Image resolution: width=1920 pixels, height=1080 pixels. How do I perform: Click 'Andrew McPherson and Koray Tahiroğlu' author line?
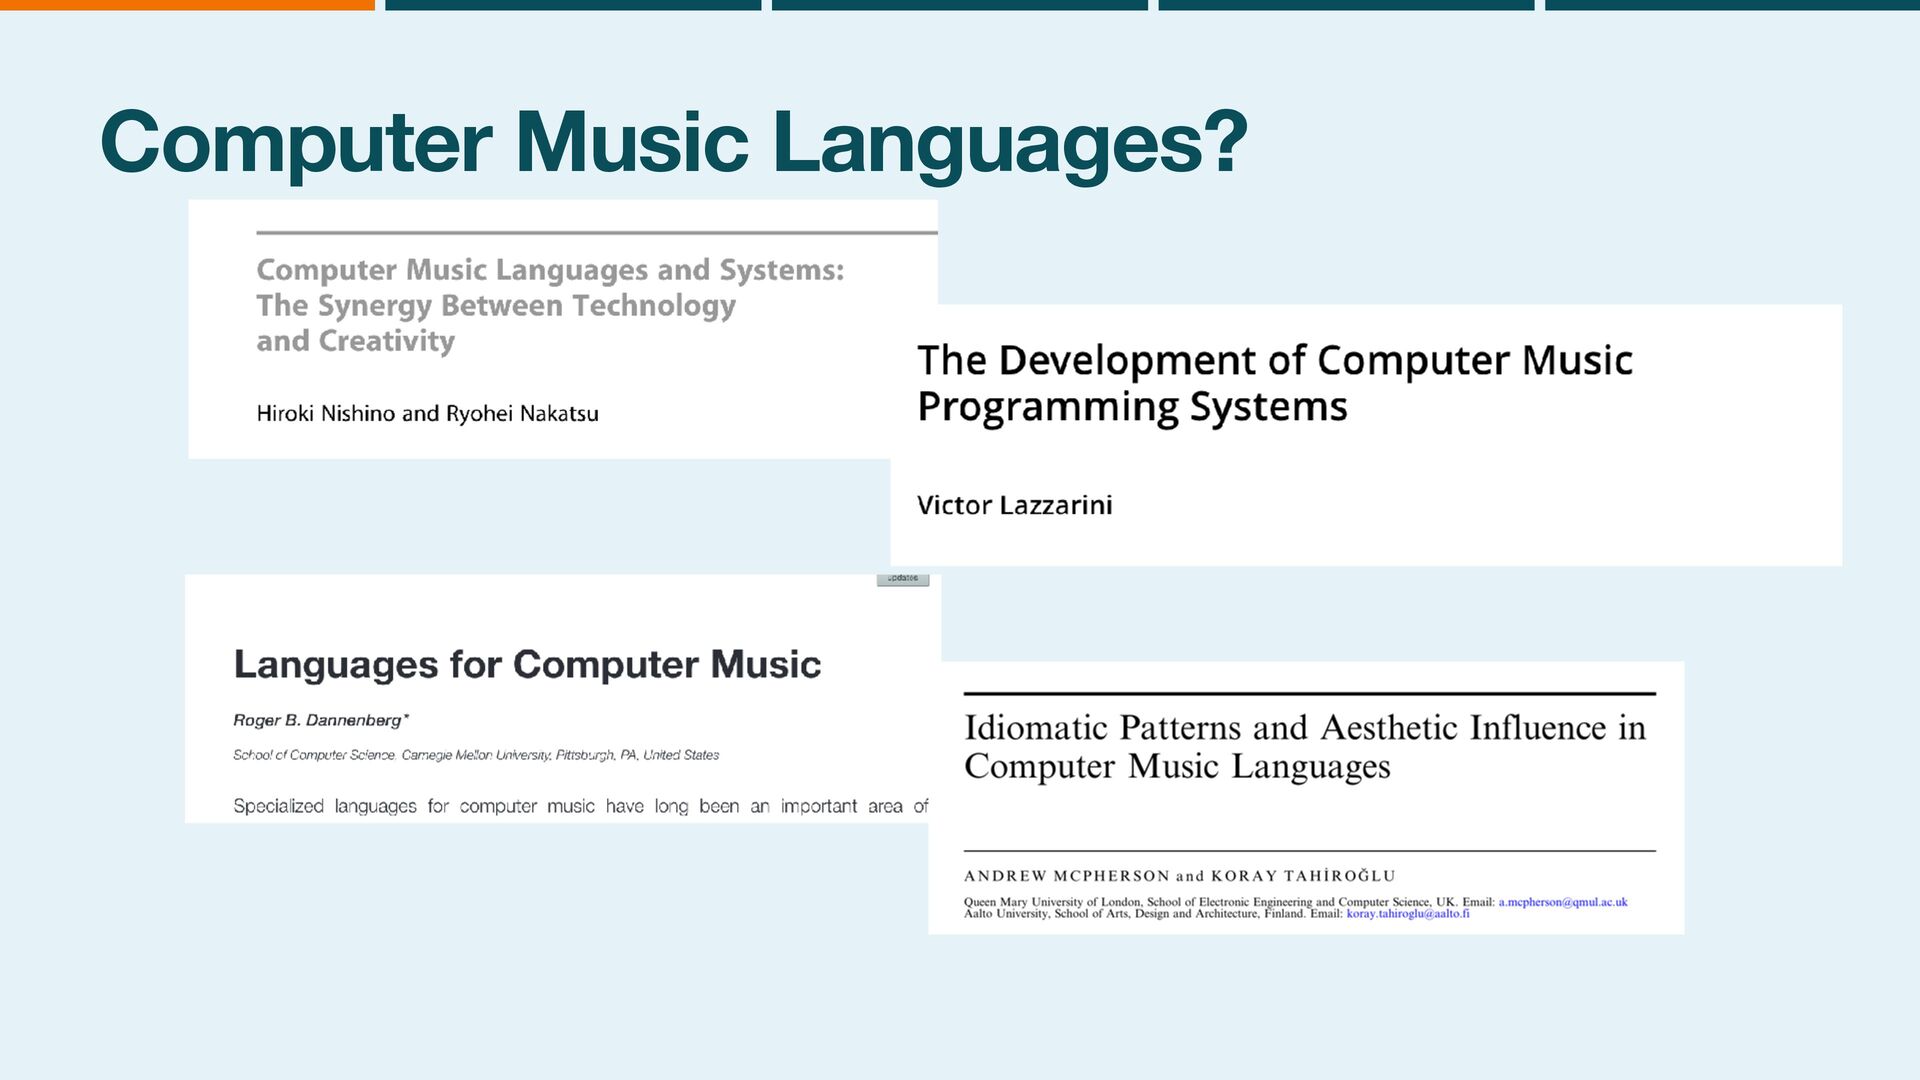(1179, 876)
